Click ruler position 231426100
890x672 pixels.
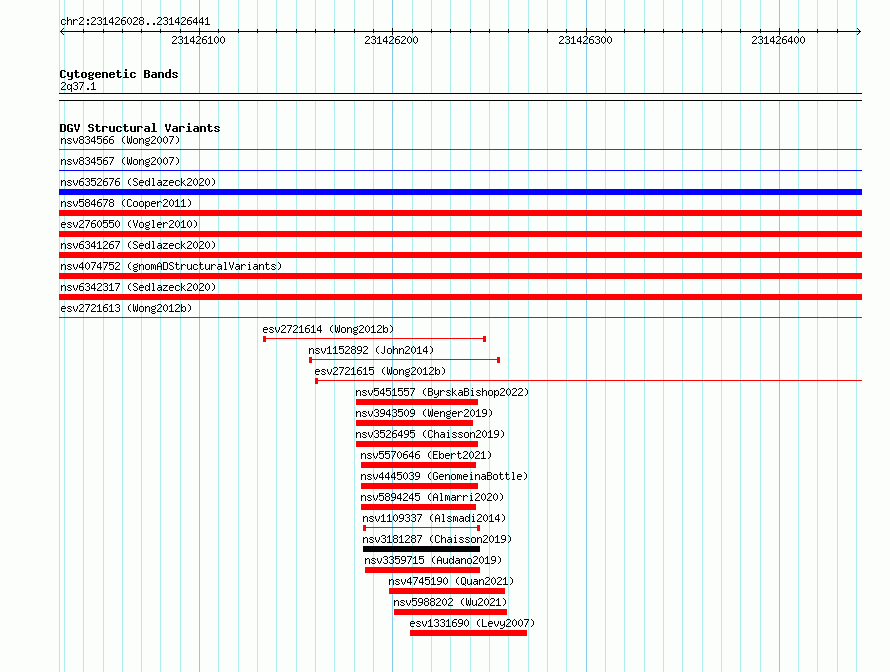click(199, 40)
